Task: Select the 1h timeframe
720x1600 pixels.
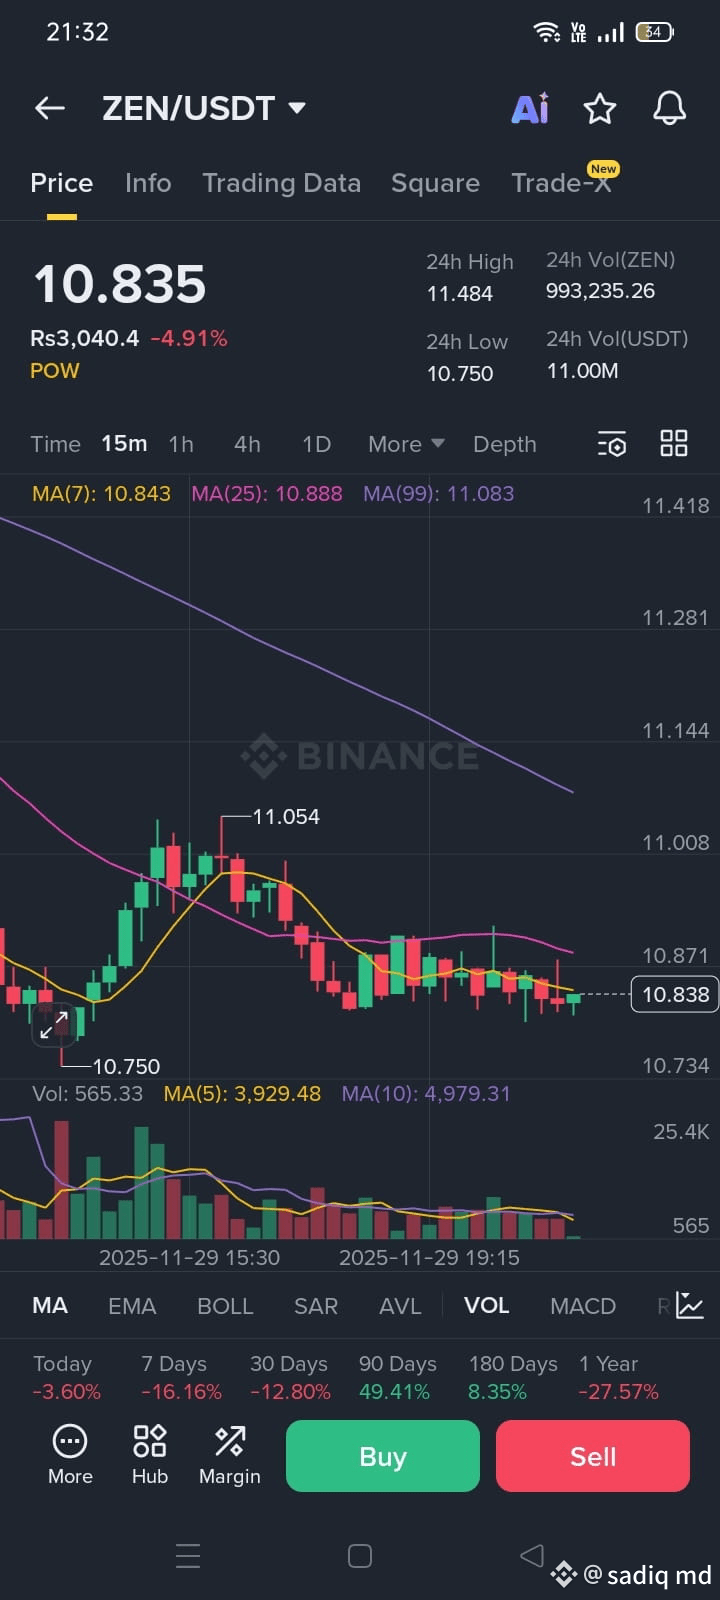Action: point(180,443)
